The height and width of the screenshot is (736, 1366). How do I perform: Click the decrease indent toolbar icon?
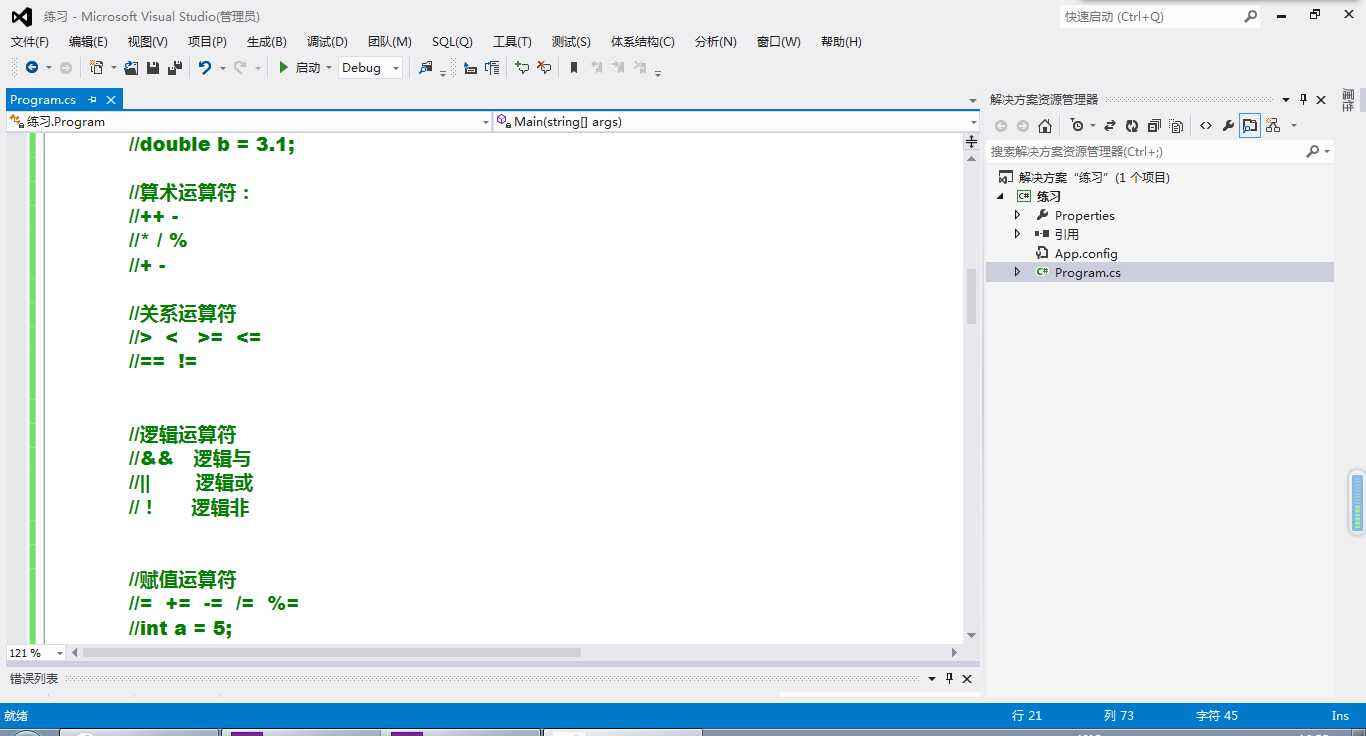click(x=470, y=68)
